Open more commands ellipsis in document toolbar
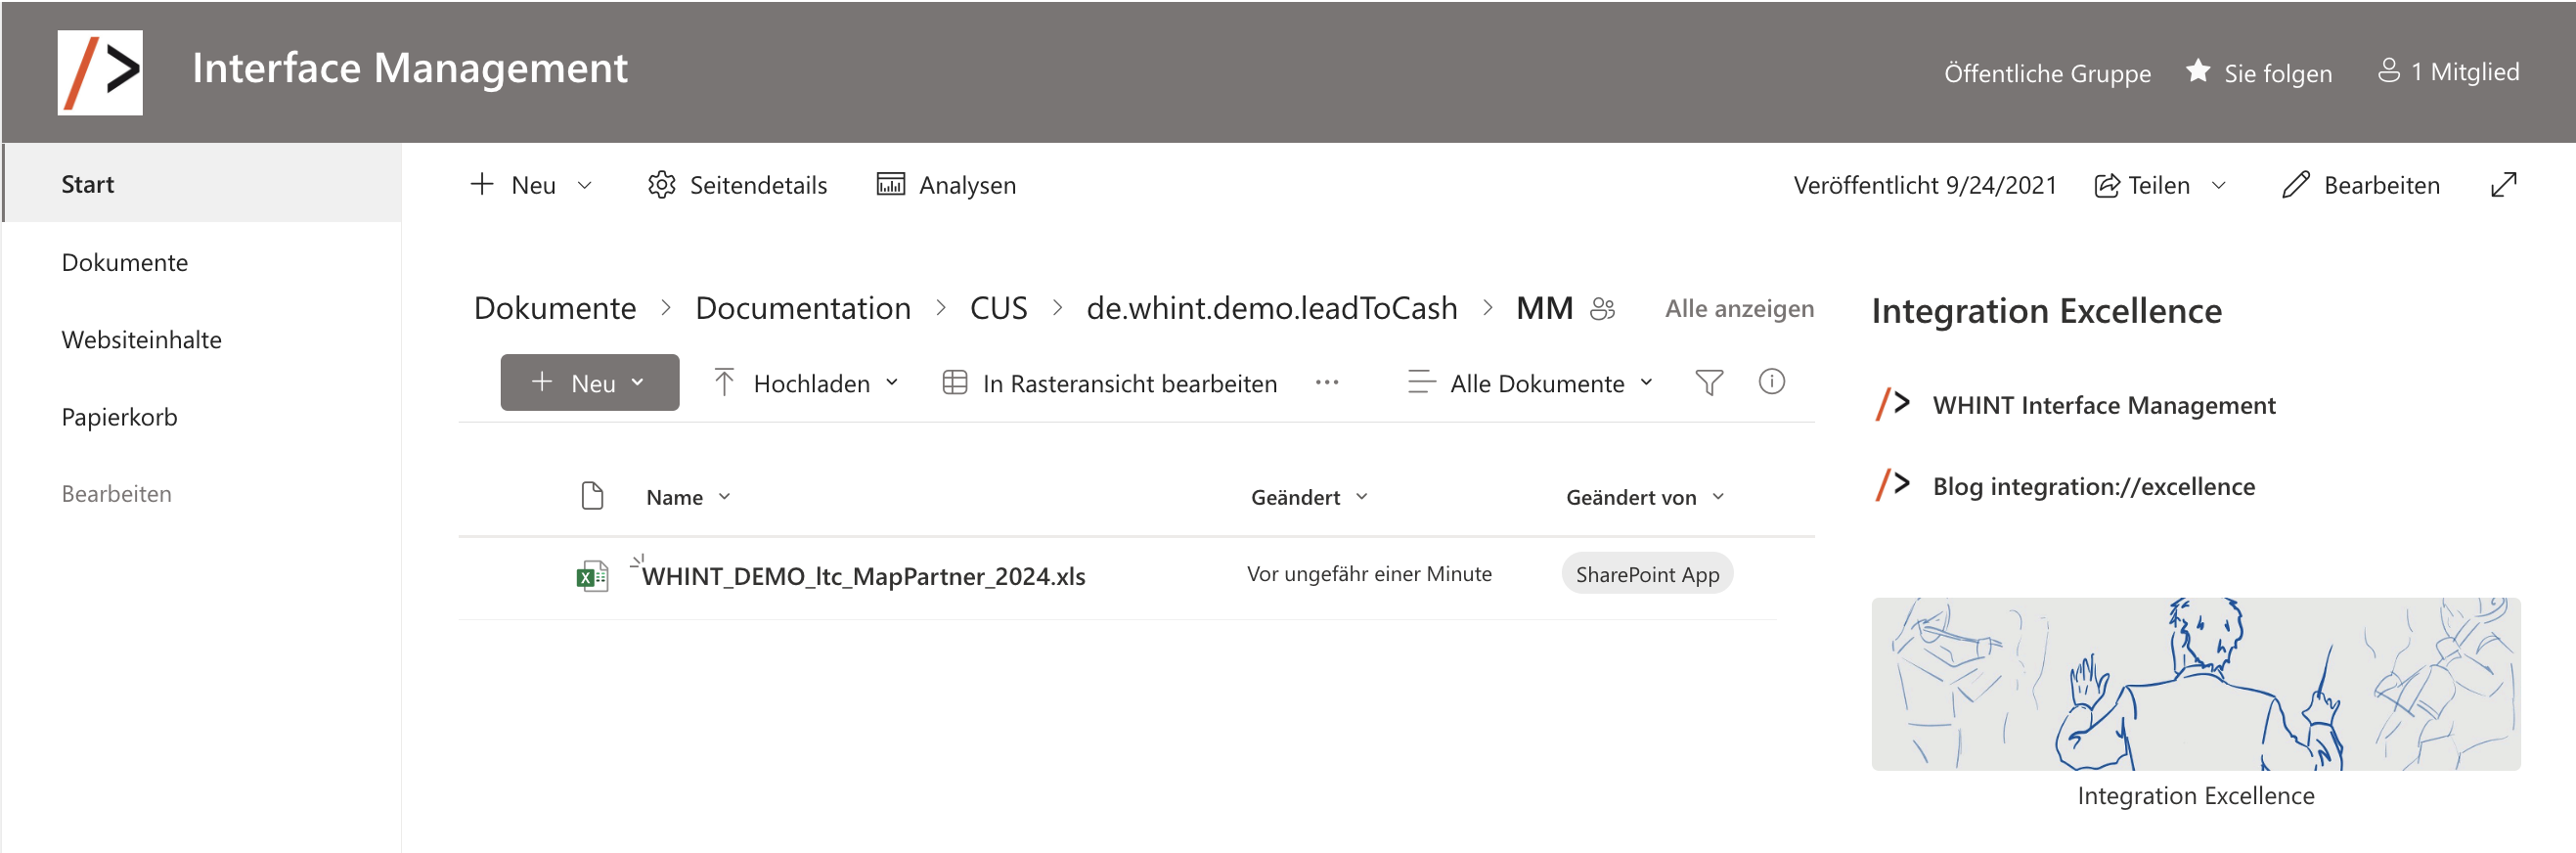2576x853 pixels. (1326, 382)
